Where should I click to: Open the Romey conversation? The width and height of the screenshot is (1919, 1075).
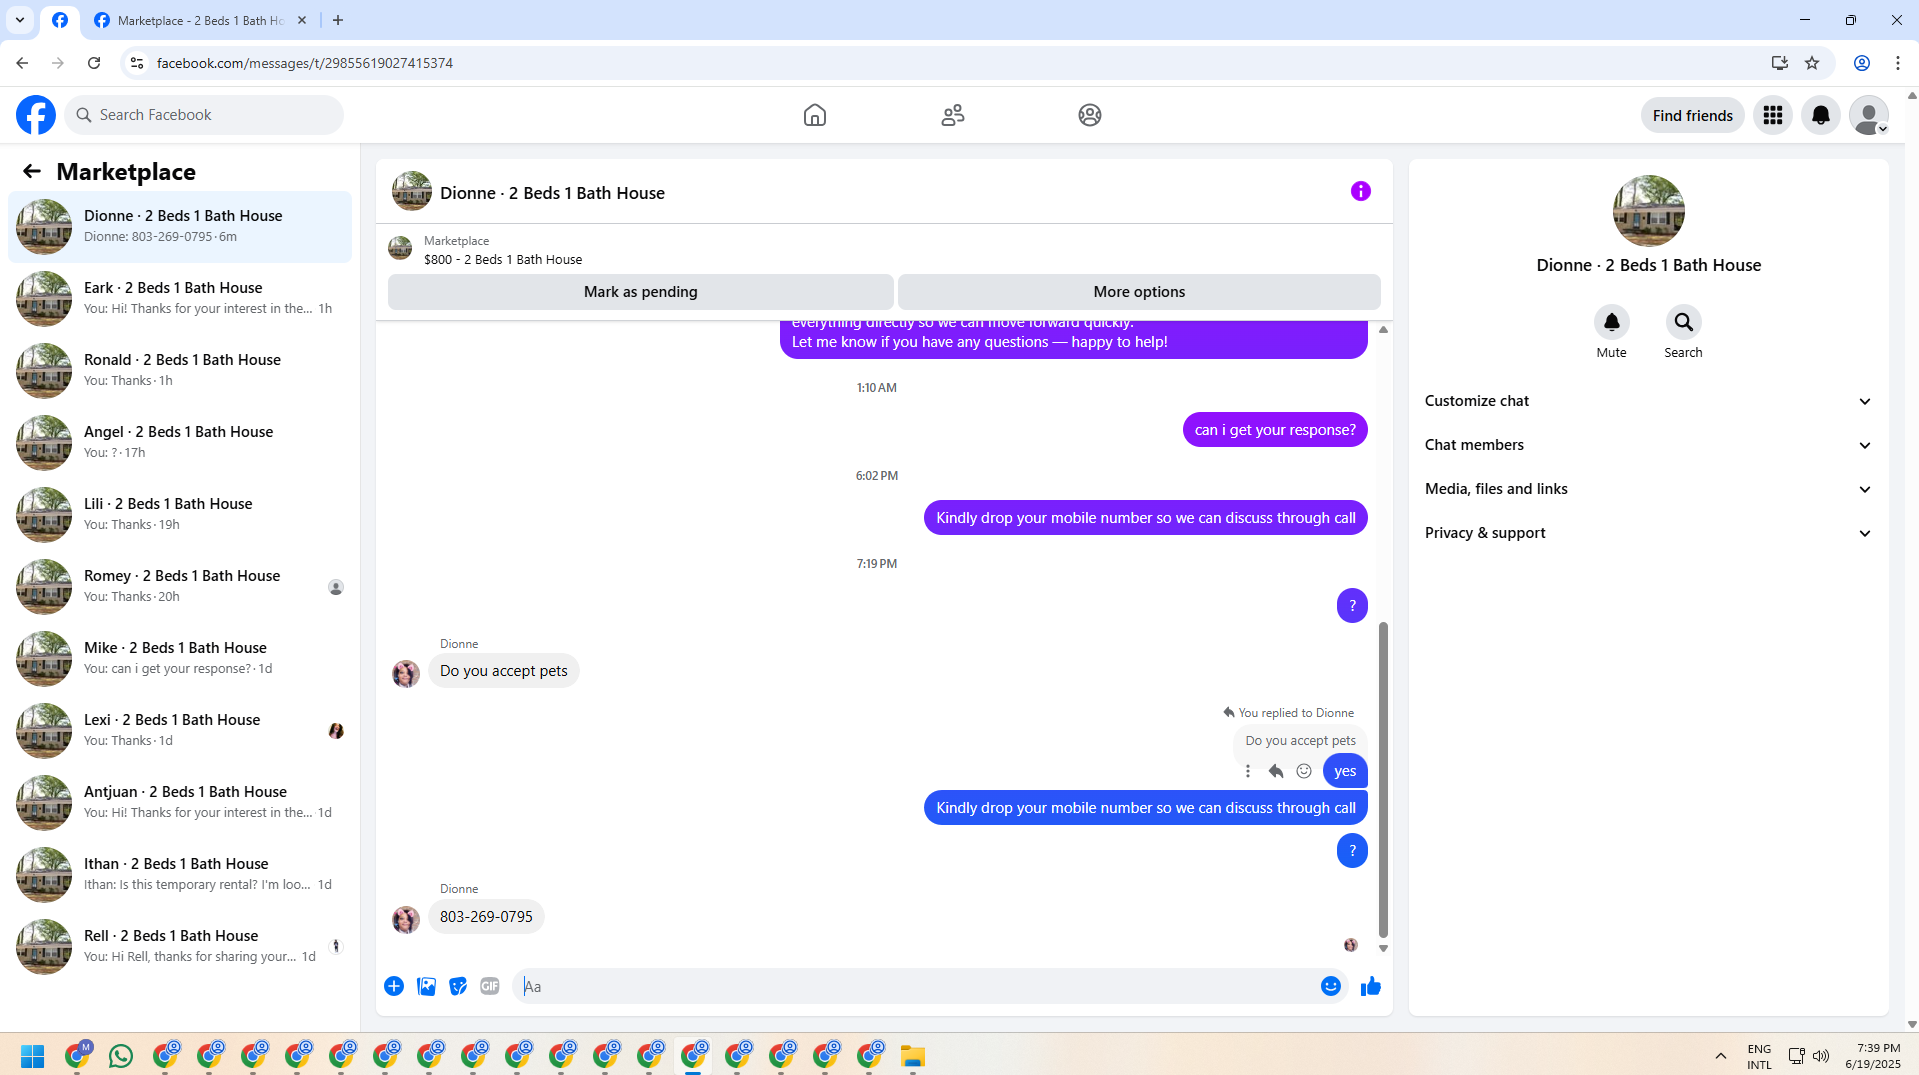point(180,587)
